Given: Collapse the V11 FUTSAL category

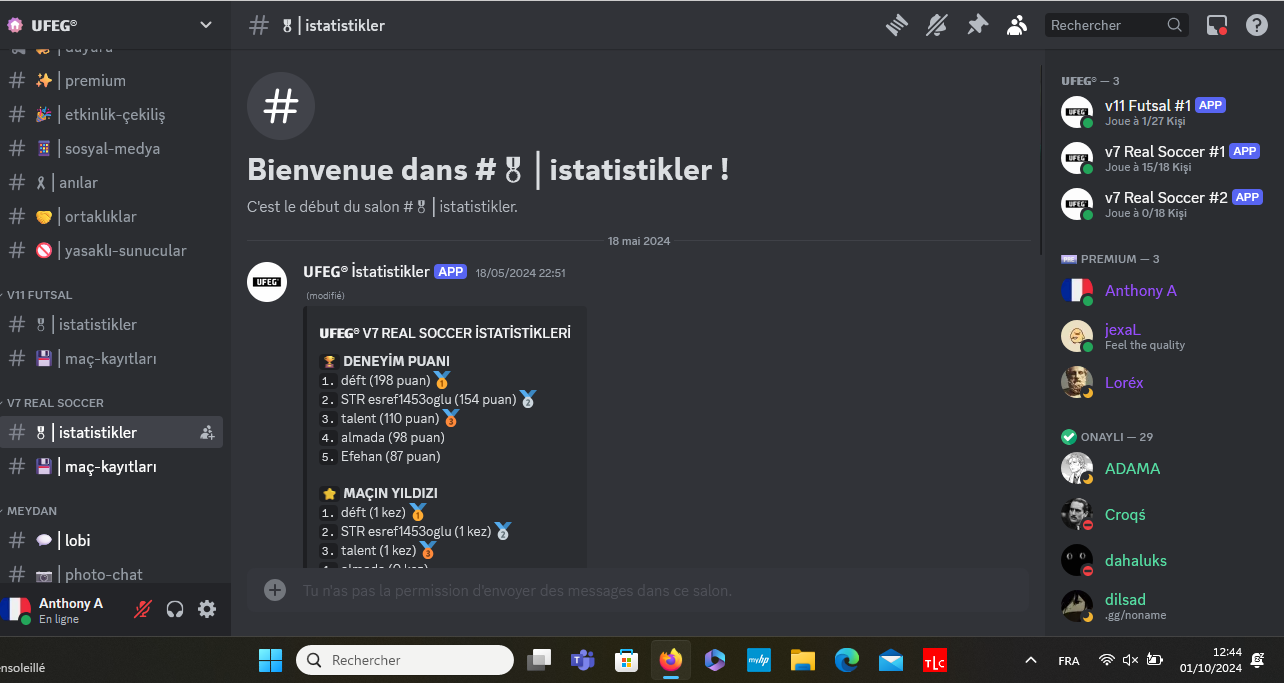Looking at the screenshot, I should point(40,295).
